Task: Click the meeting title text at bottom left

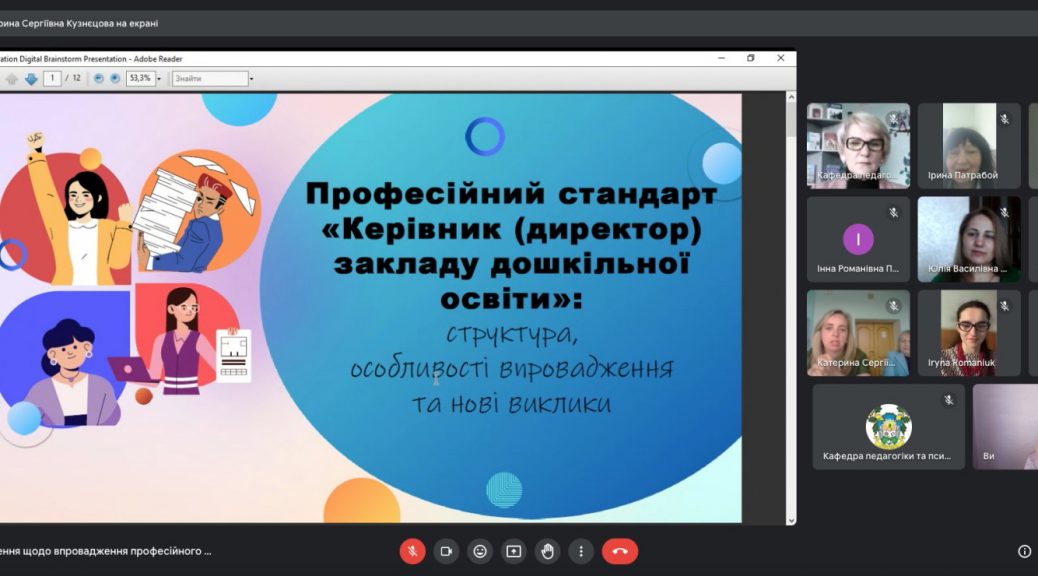Action: point(106,551)
